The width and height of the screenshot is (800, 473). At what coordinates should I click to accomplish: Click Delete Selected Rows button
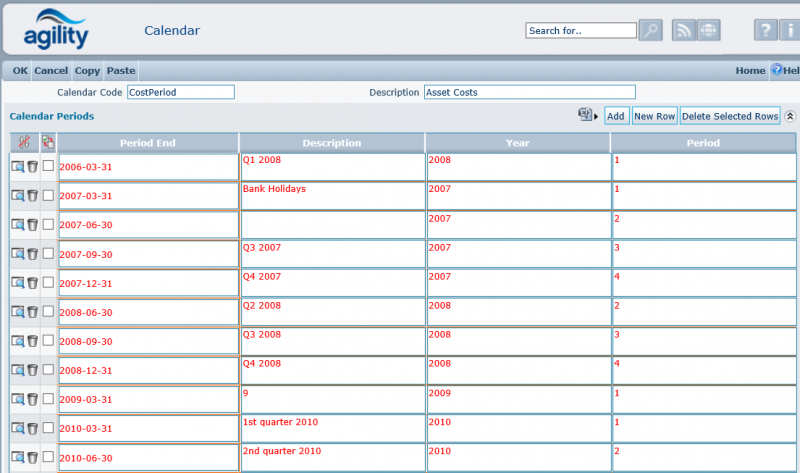coord(730,116)
